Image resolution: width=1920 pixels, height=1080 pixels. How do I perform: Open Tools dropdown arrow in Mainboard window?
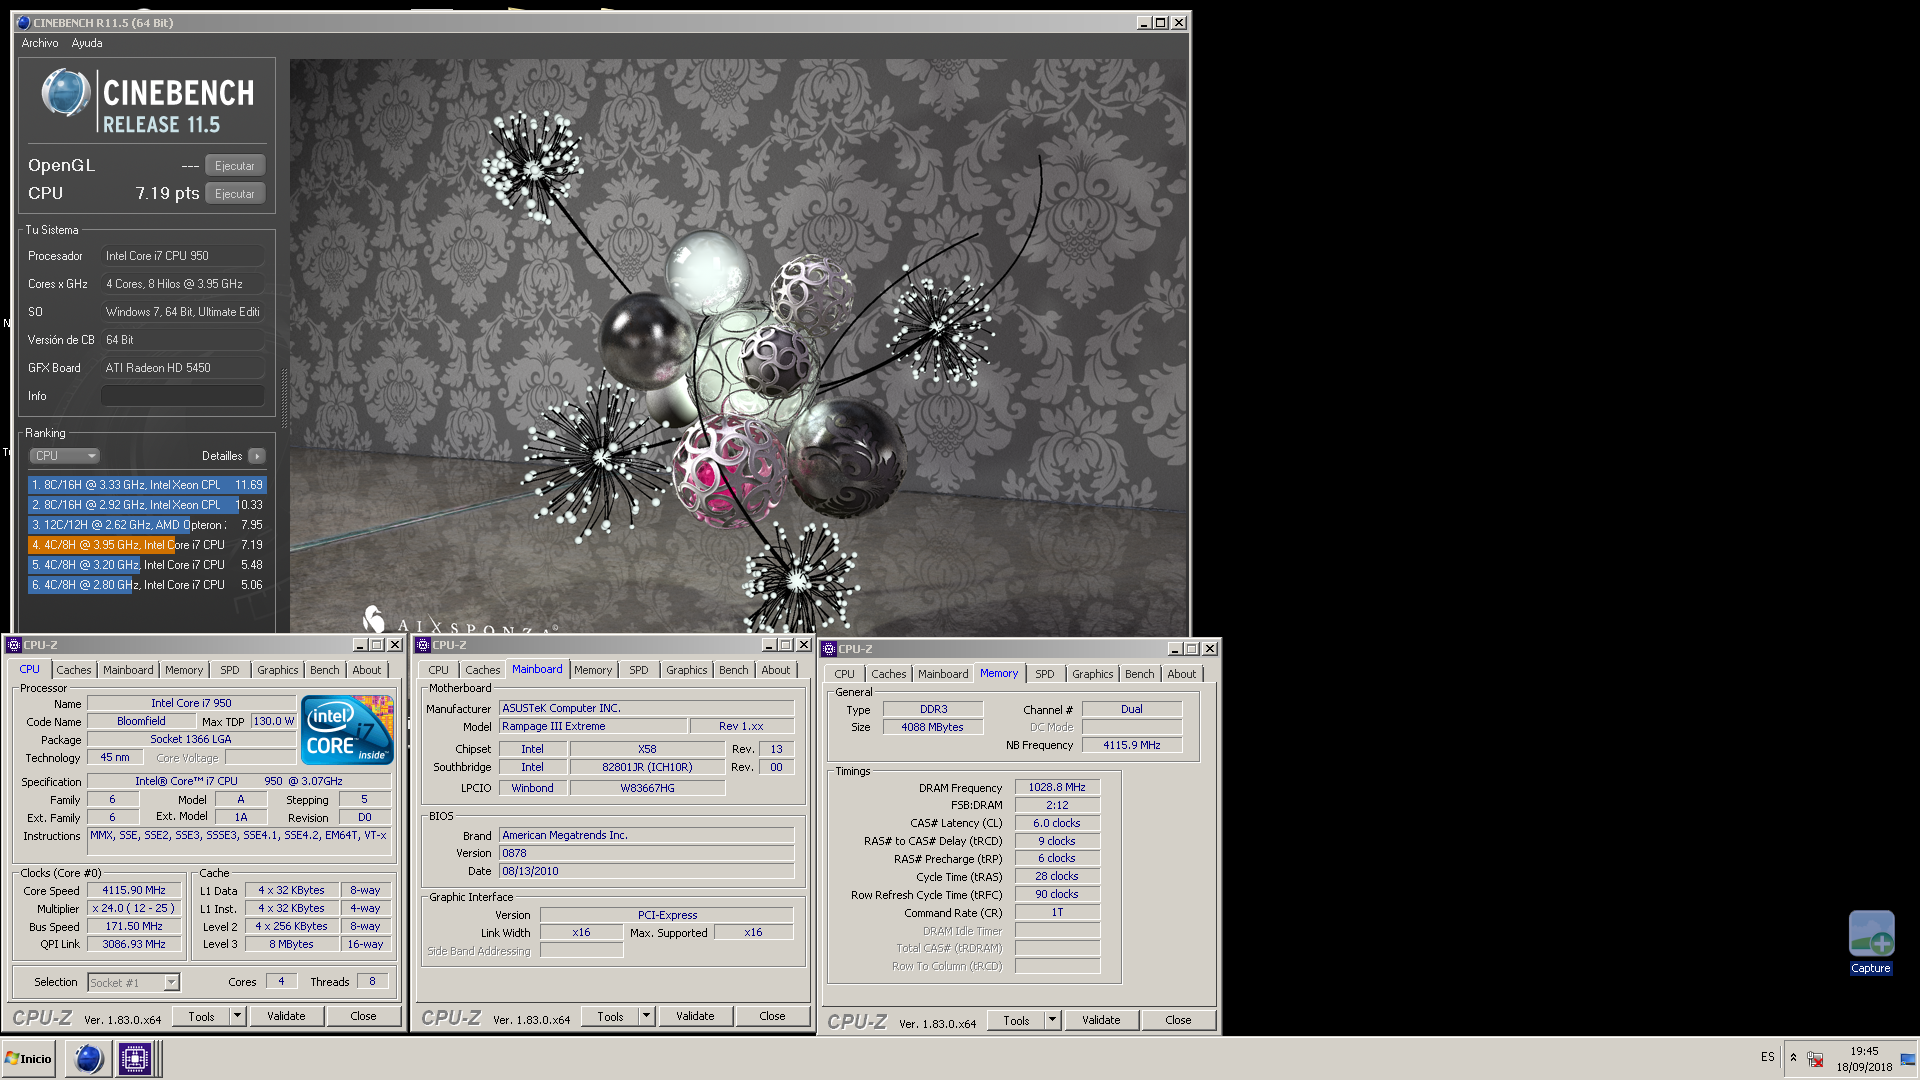click(x=646, y=1016)
